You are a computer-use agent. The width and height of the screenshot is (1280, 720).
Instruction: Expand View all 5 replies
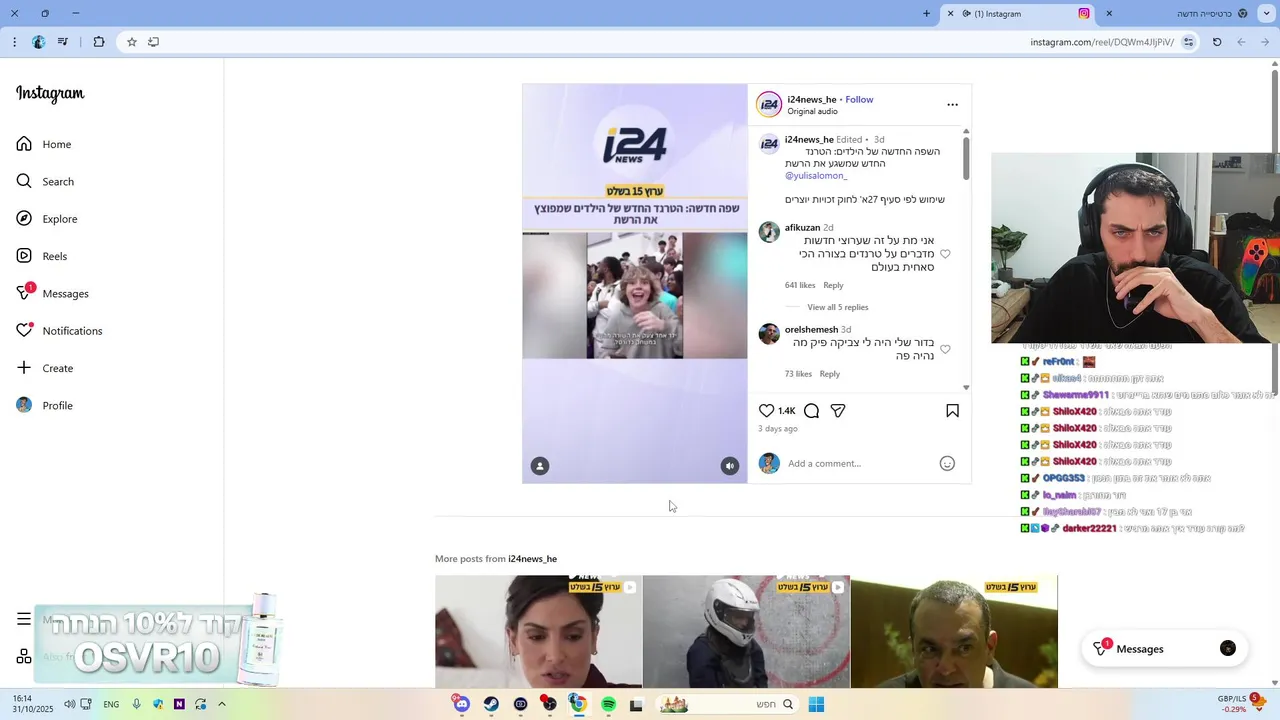[x=838, y=307]
